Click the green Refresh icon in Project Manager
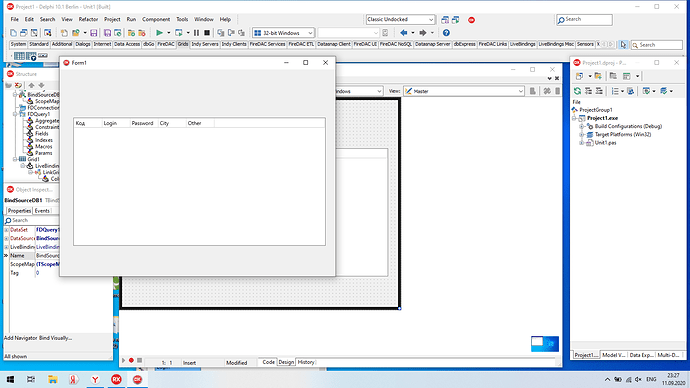690x388 pixels. 577,91
